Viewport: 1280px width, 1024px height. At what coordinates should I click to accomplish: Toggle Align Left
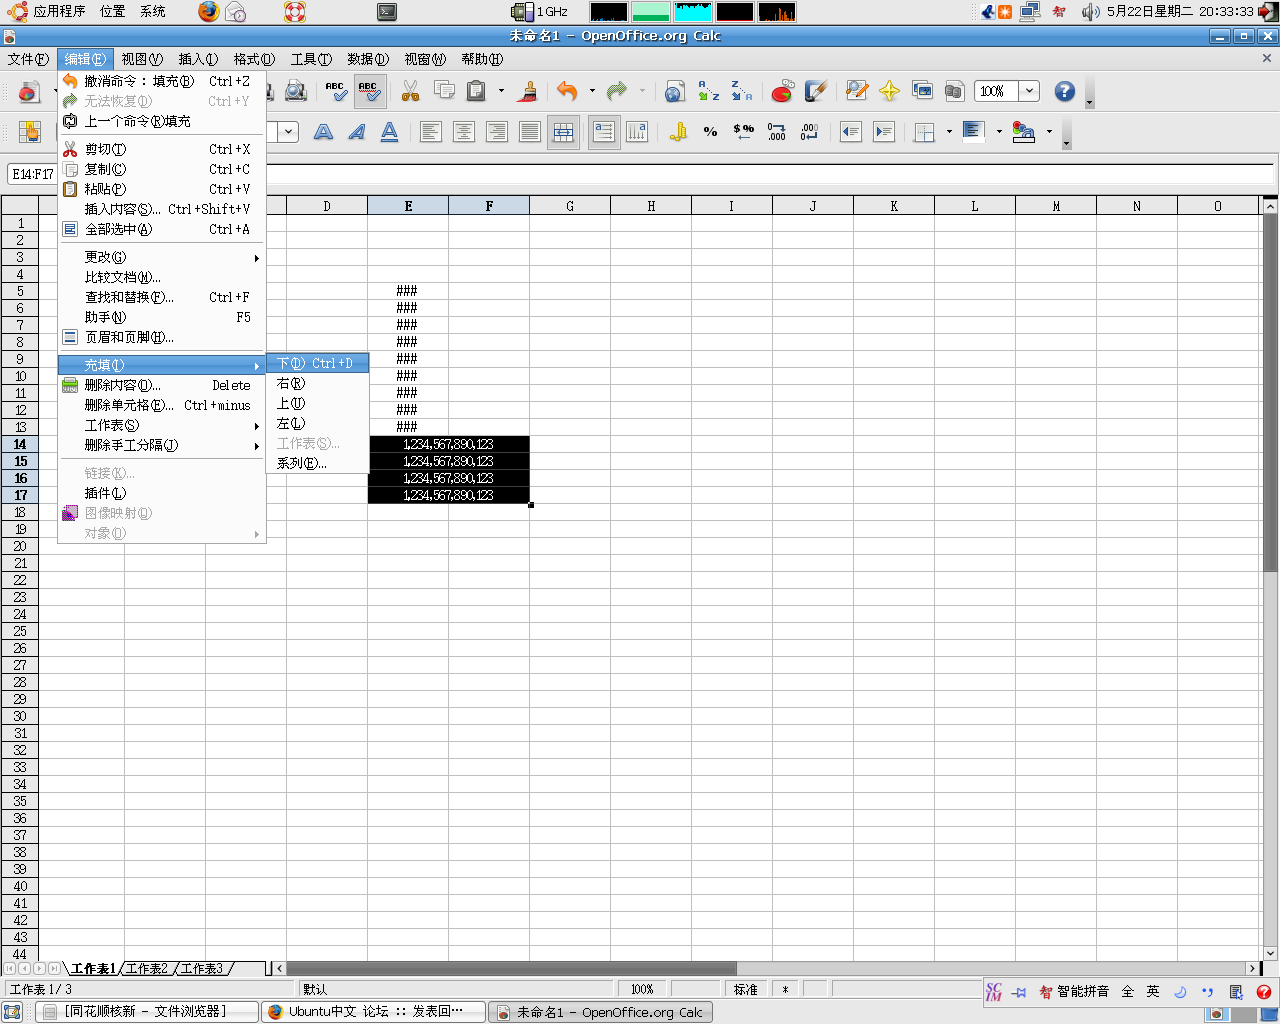pyautogui.click(x=431, y=132)
